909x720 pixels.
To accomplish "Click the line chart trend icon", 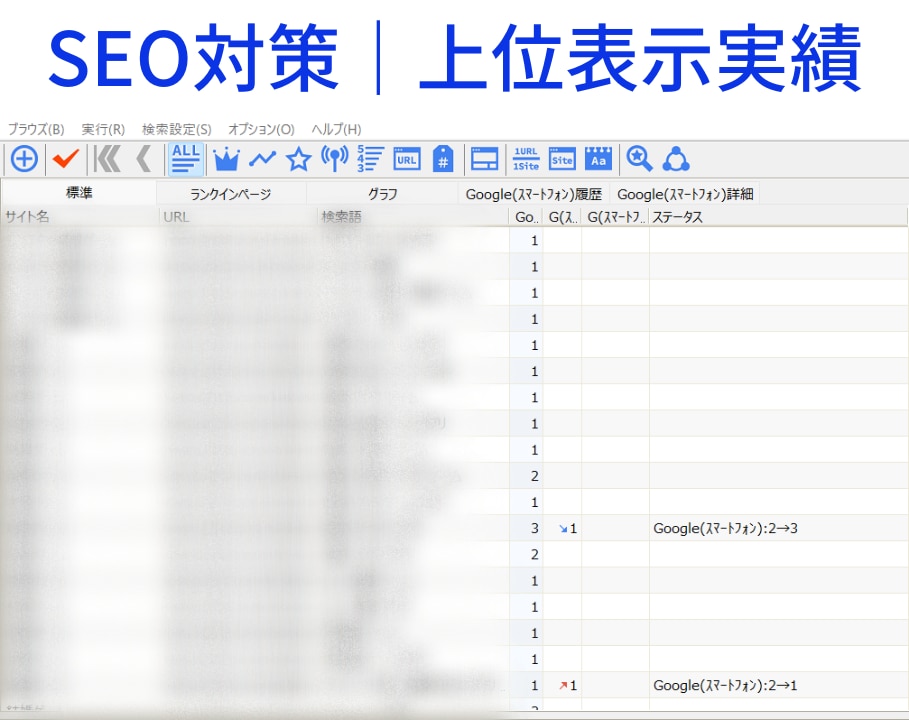I will coord(263,159).
